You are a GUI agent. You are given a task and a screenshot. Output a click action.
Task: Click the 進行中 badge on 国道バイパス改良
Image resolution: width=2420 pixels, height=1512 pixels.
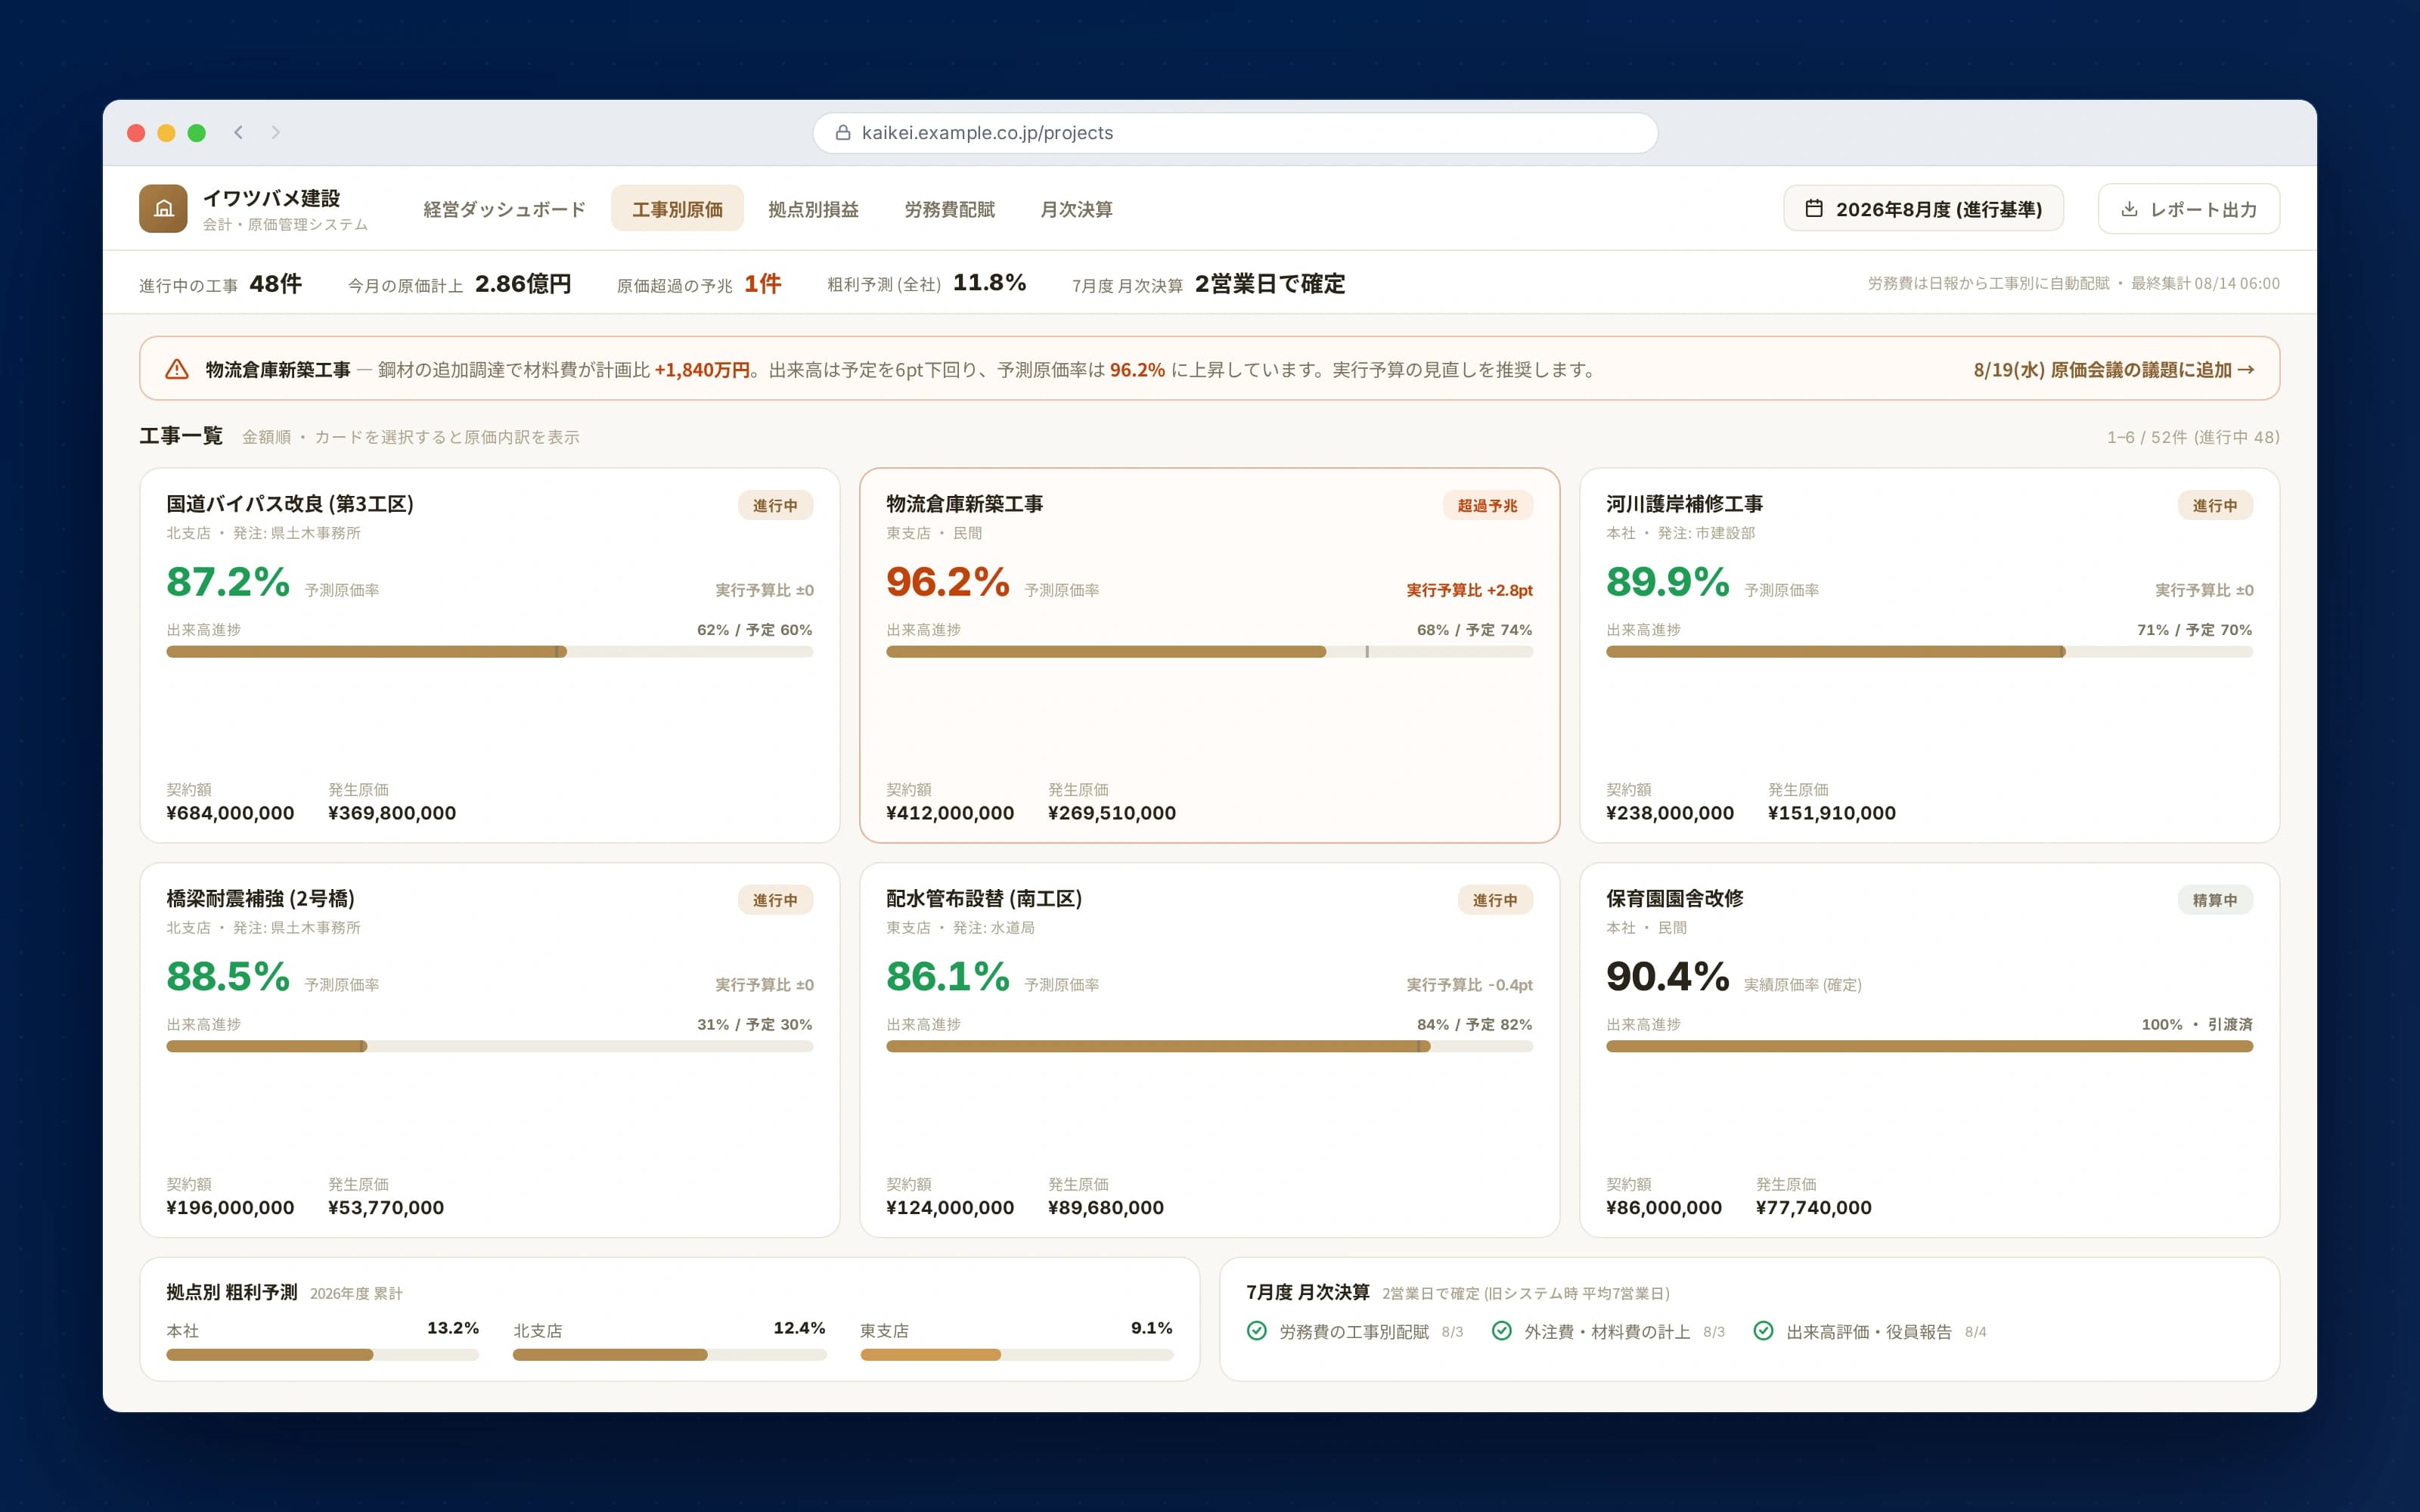[775, 505]
